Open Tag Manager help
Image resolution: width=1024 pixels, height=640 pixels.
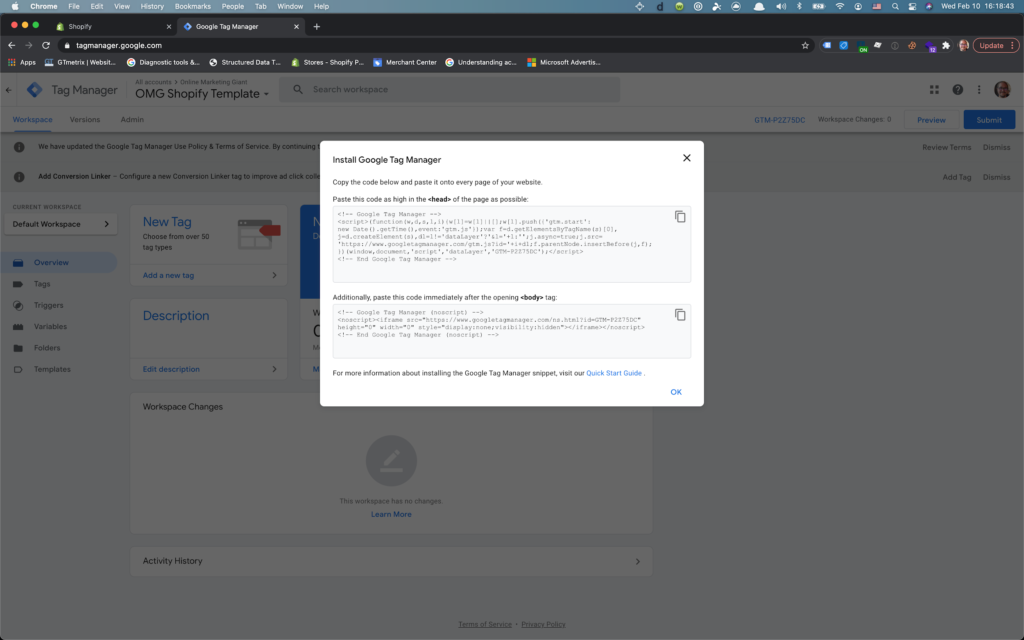click(x=957, y=90)
